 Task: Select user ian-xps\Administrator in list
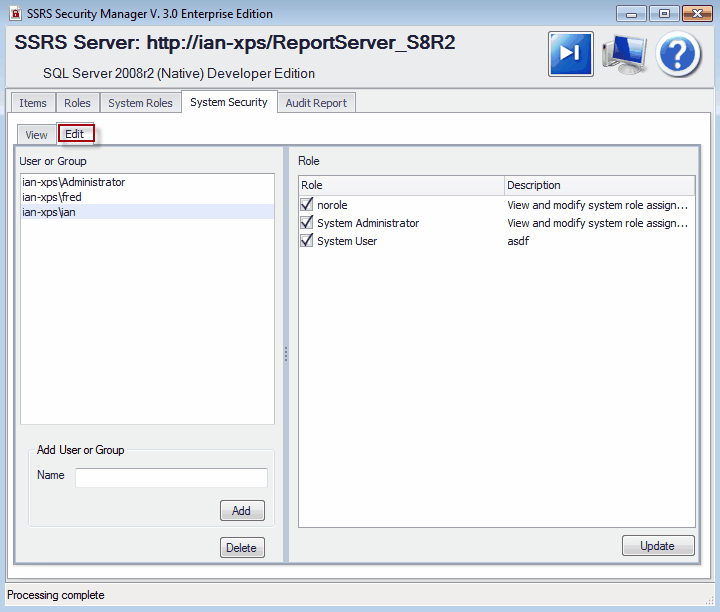(147, 182)
